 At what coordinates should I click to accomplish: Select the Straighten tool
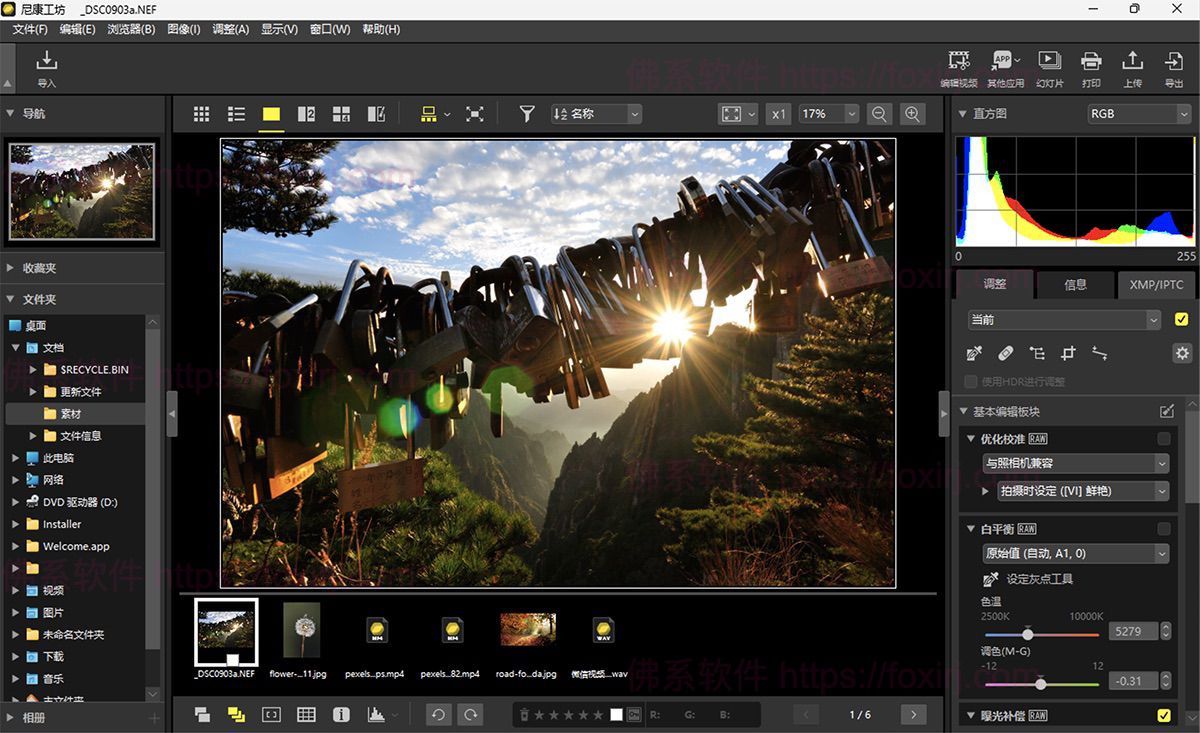point(1100,353)
